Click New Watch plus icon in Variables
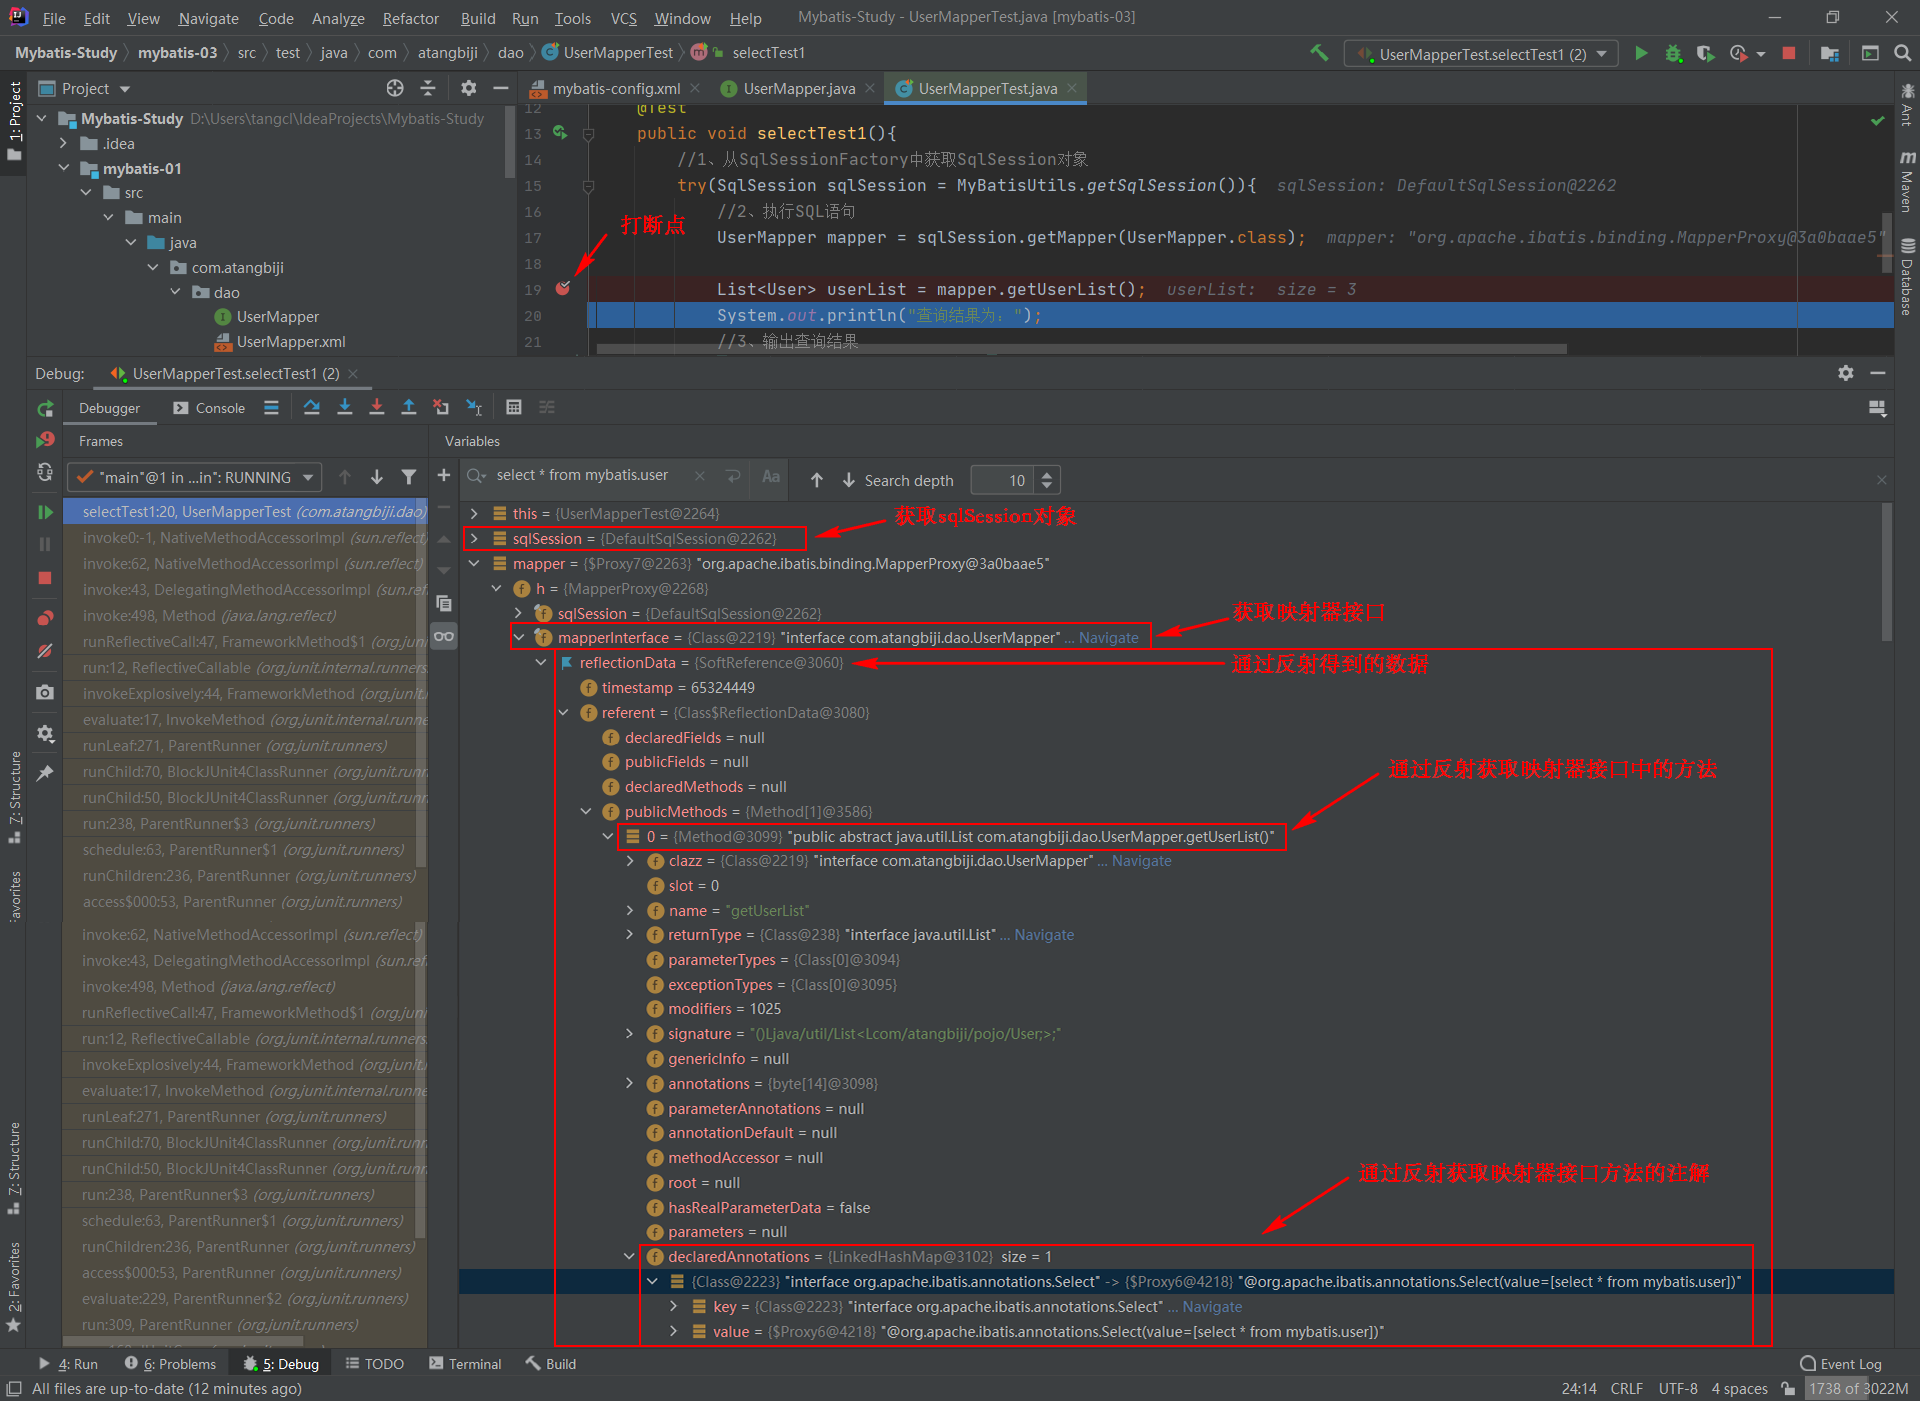Image resolution: width=1920 pixels, height=1401 pixels. (x=444, y=475)
